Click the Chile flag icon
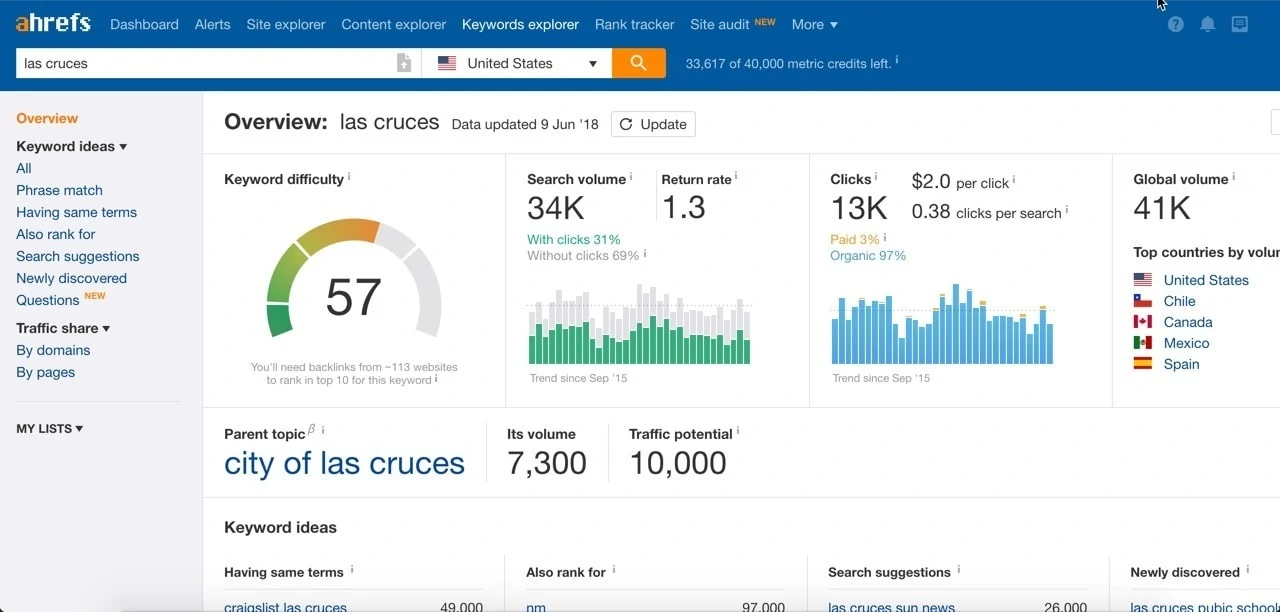 (x=1142, y=301)
